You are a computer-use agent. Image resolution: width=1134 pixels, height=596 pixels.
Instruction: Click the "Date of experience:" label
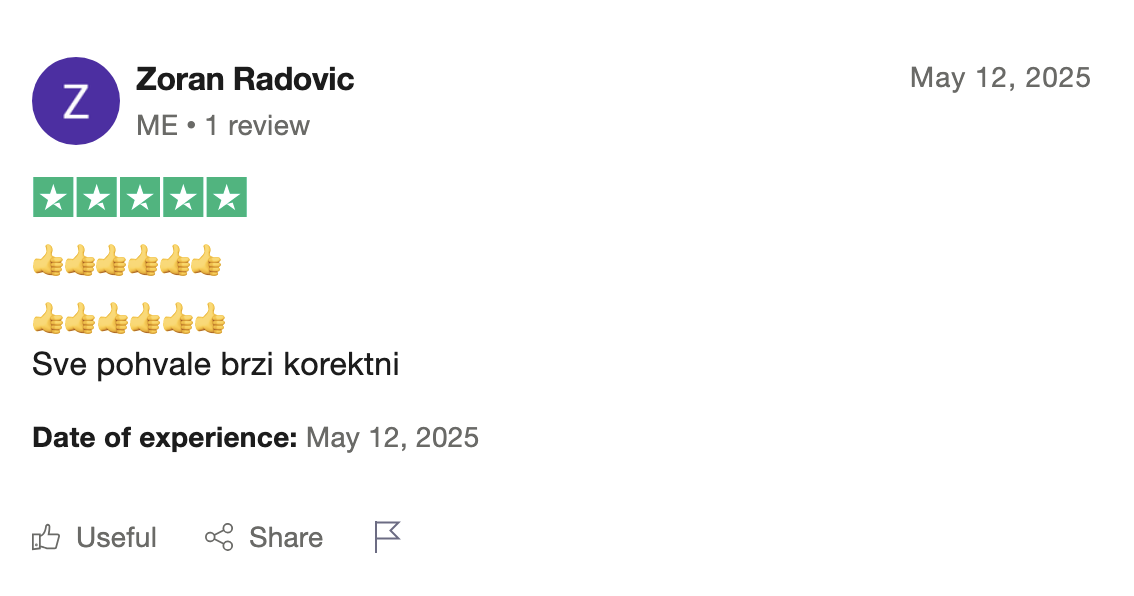point(165,438)
